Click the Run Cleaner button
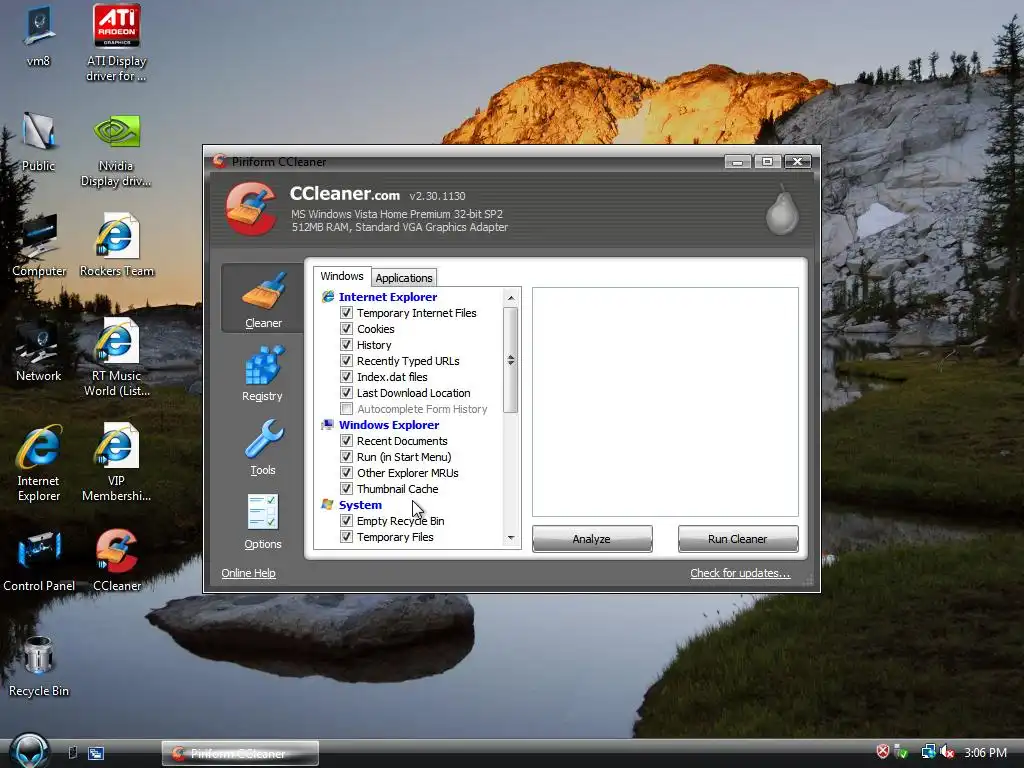 pyautogui.click(x=737, y=539)
